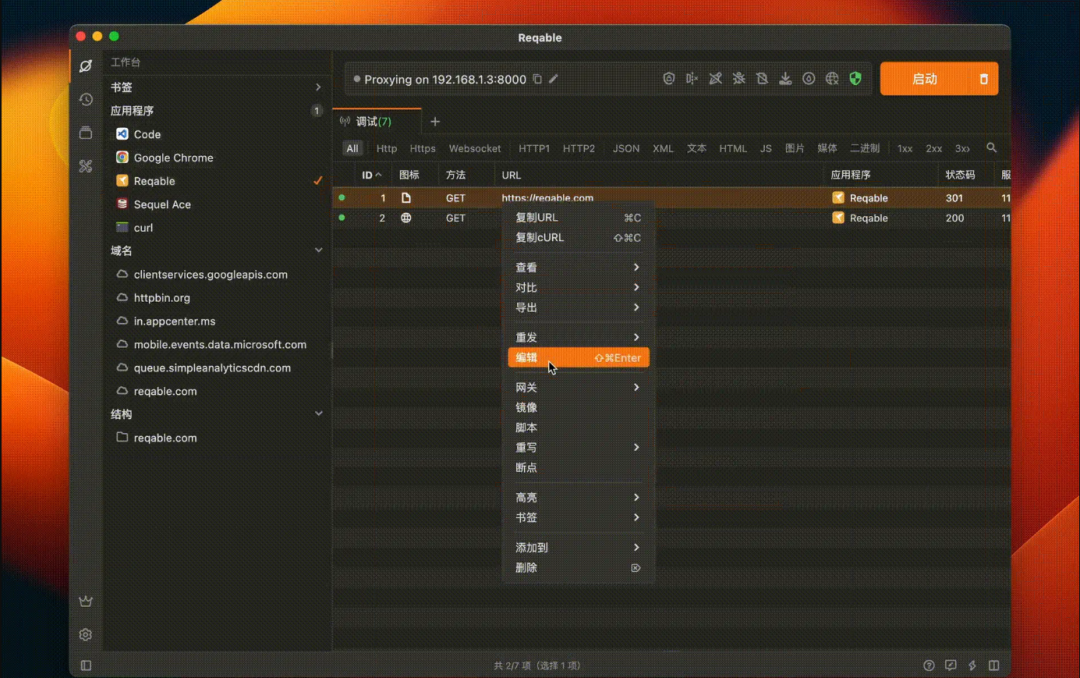
Task: Open the search magnifier in filter bar
Action: coord(991,147)
